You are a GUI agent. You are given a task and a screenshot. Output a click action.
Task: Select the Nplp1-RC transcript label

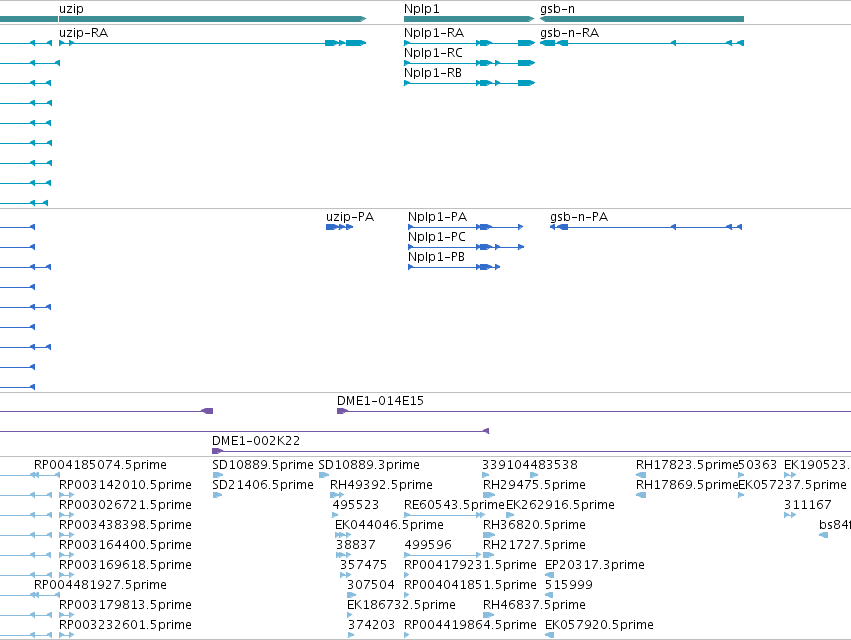tap(433, 53)
